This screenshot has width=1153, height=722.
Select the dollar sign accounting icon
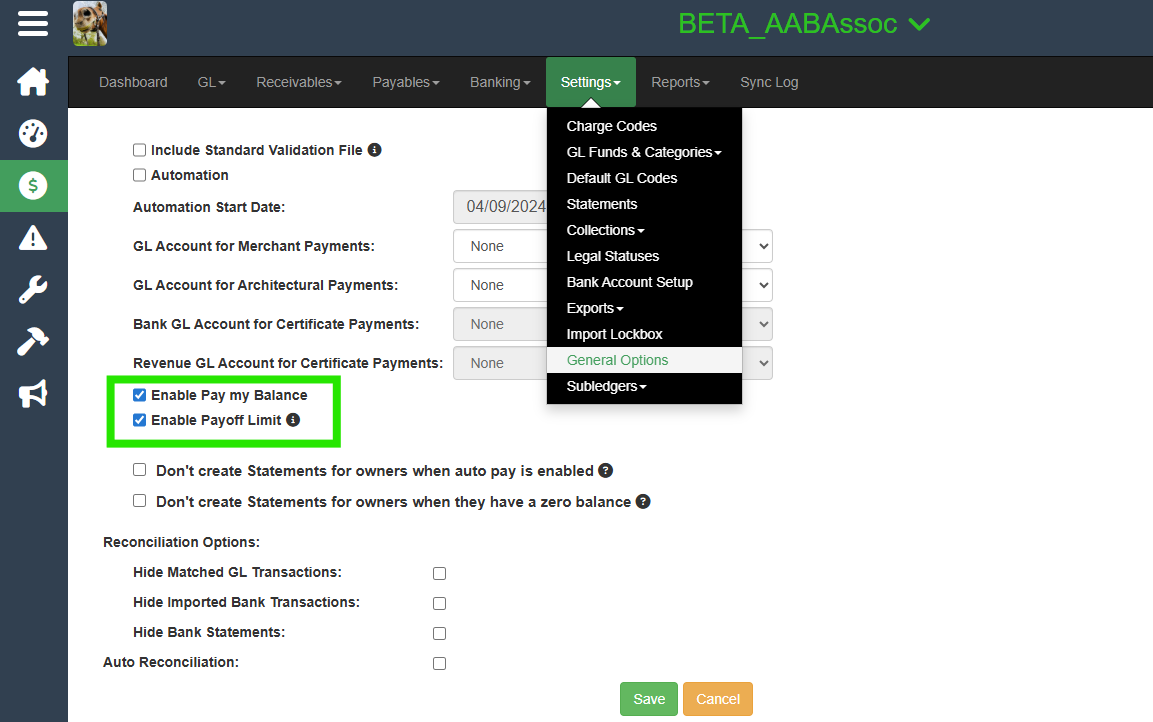(x=33, y=186)
